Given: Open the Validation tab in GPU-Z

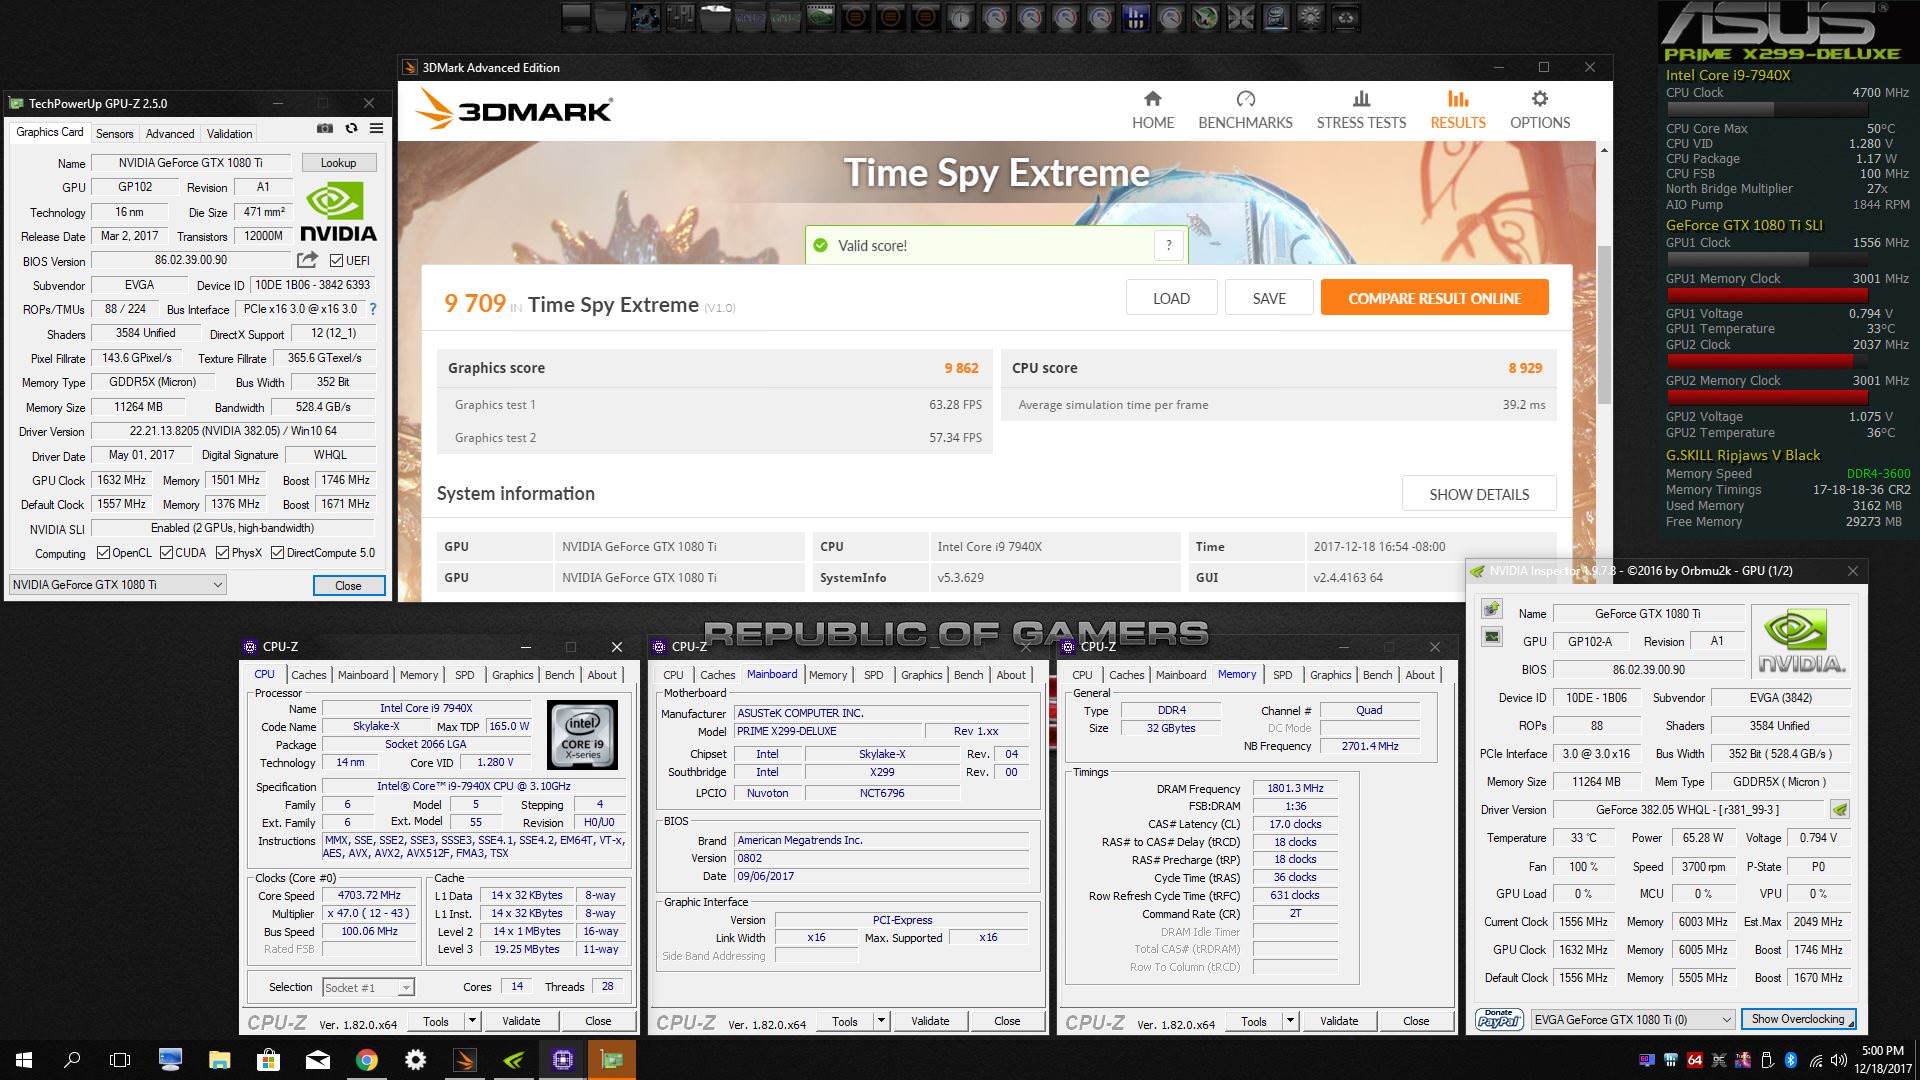Looking at the screenshot, I should pos(229,133).
